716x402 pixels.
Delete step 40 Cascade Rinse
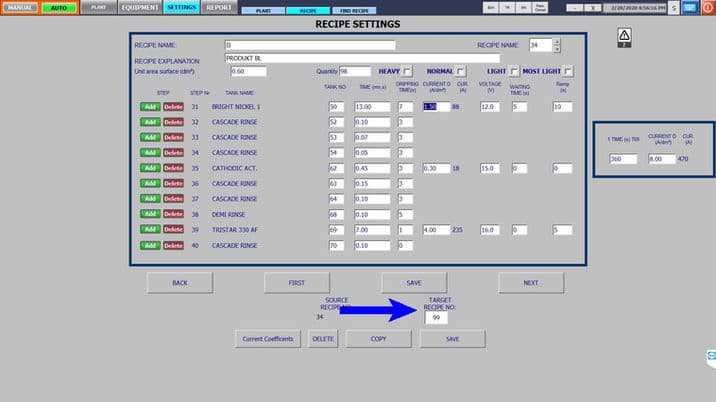click(x=173, y=245)
